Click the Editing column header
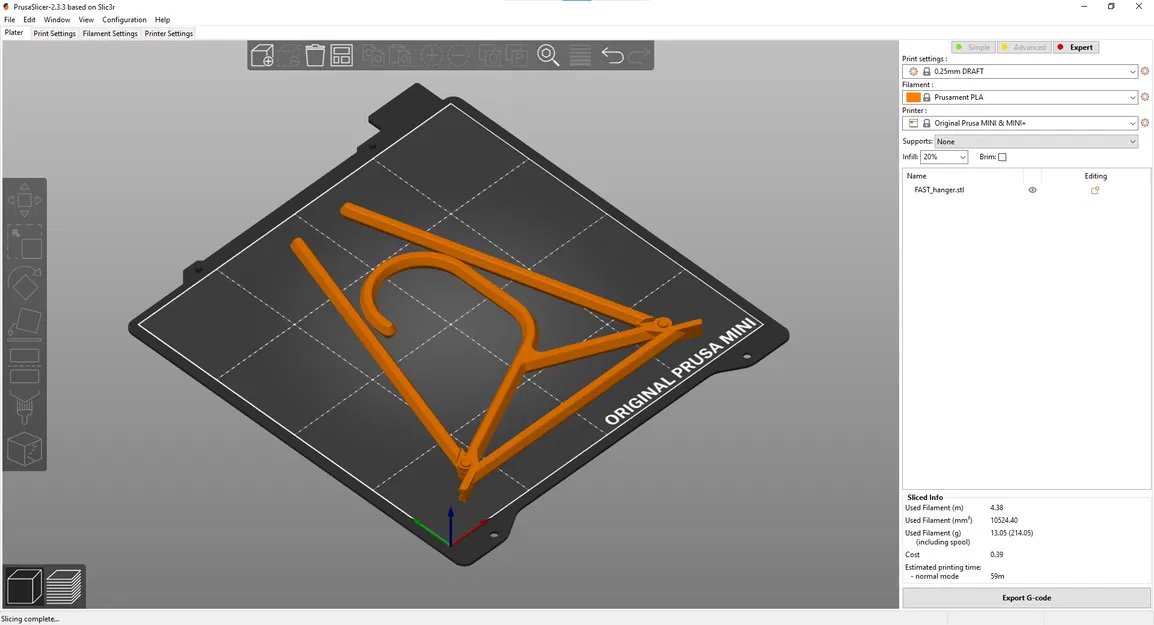This screenshot has width=1154, height=625. 1095,176
